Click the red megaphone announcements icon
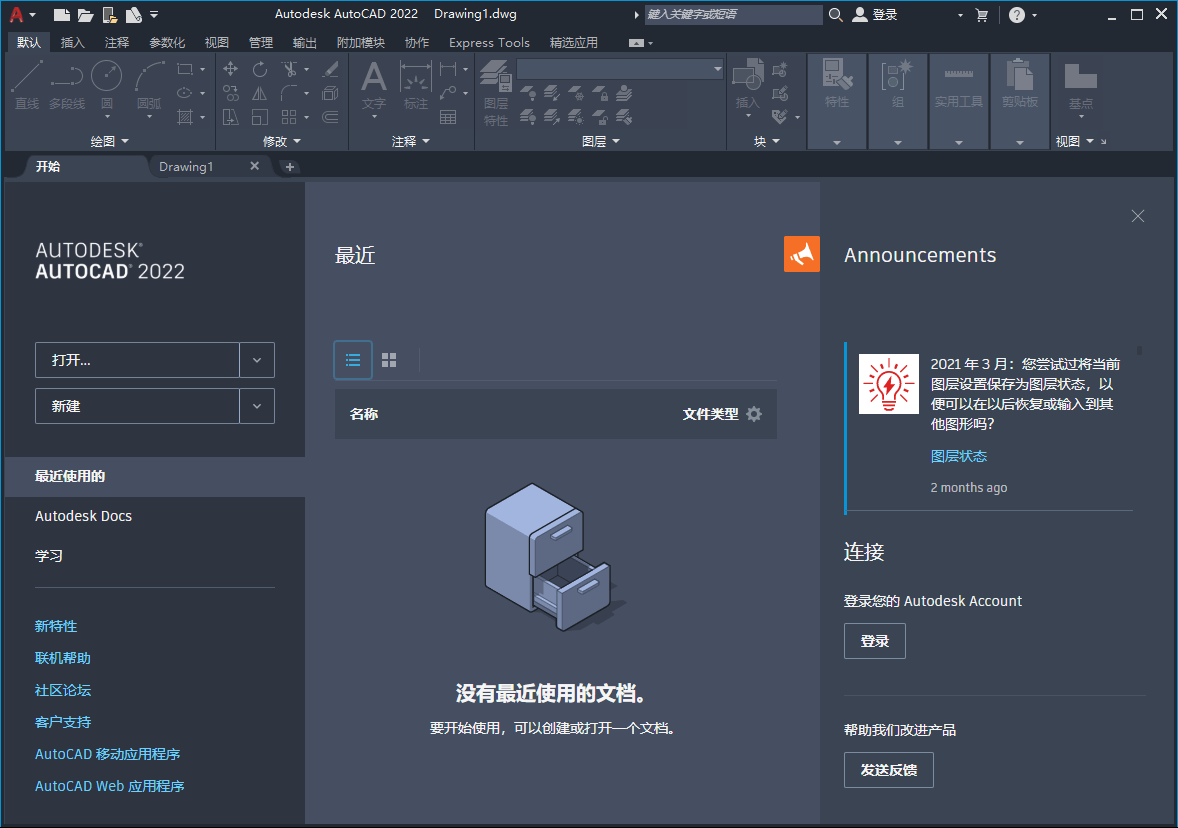The width and height of the screenshot is (1178, 828). point(801,254)
